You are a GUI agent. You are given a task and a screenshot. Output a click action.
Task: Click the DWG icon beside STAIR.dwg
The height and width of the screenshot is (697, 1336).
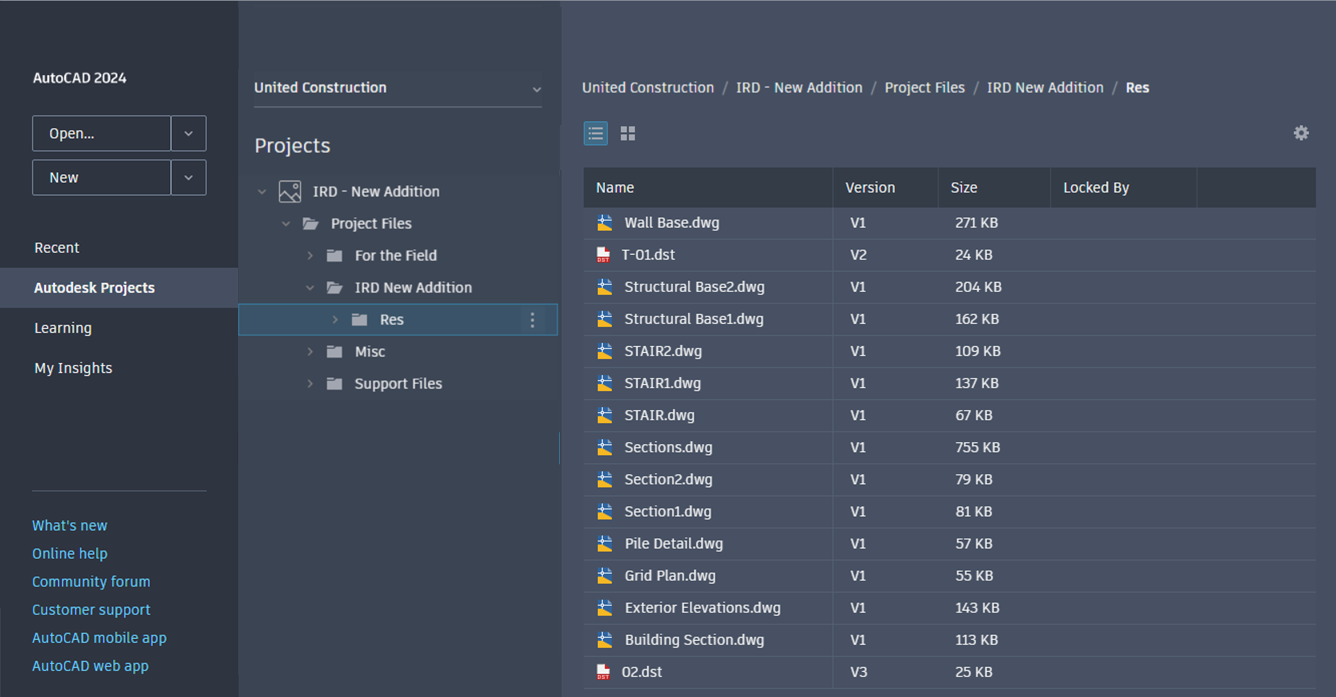tap(604, 415)
